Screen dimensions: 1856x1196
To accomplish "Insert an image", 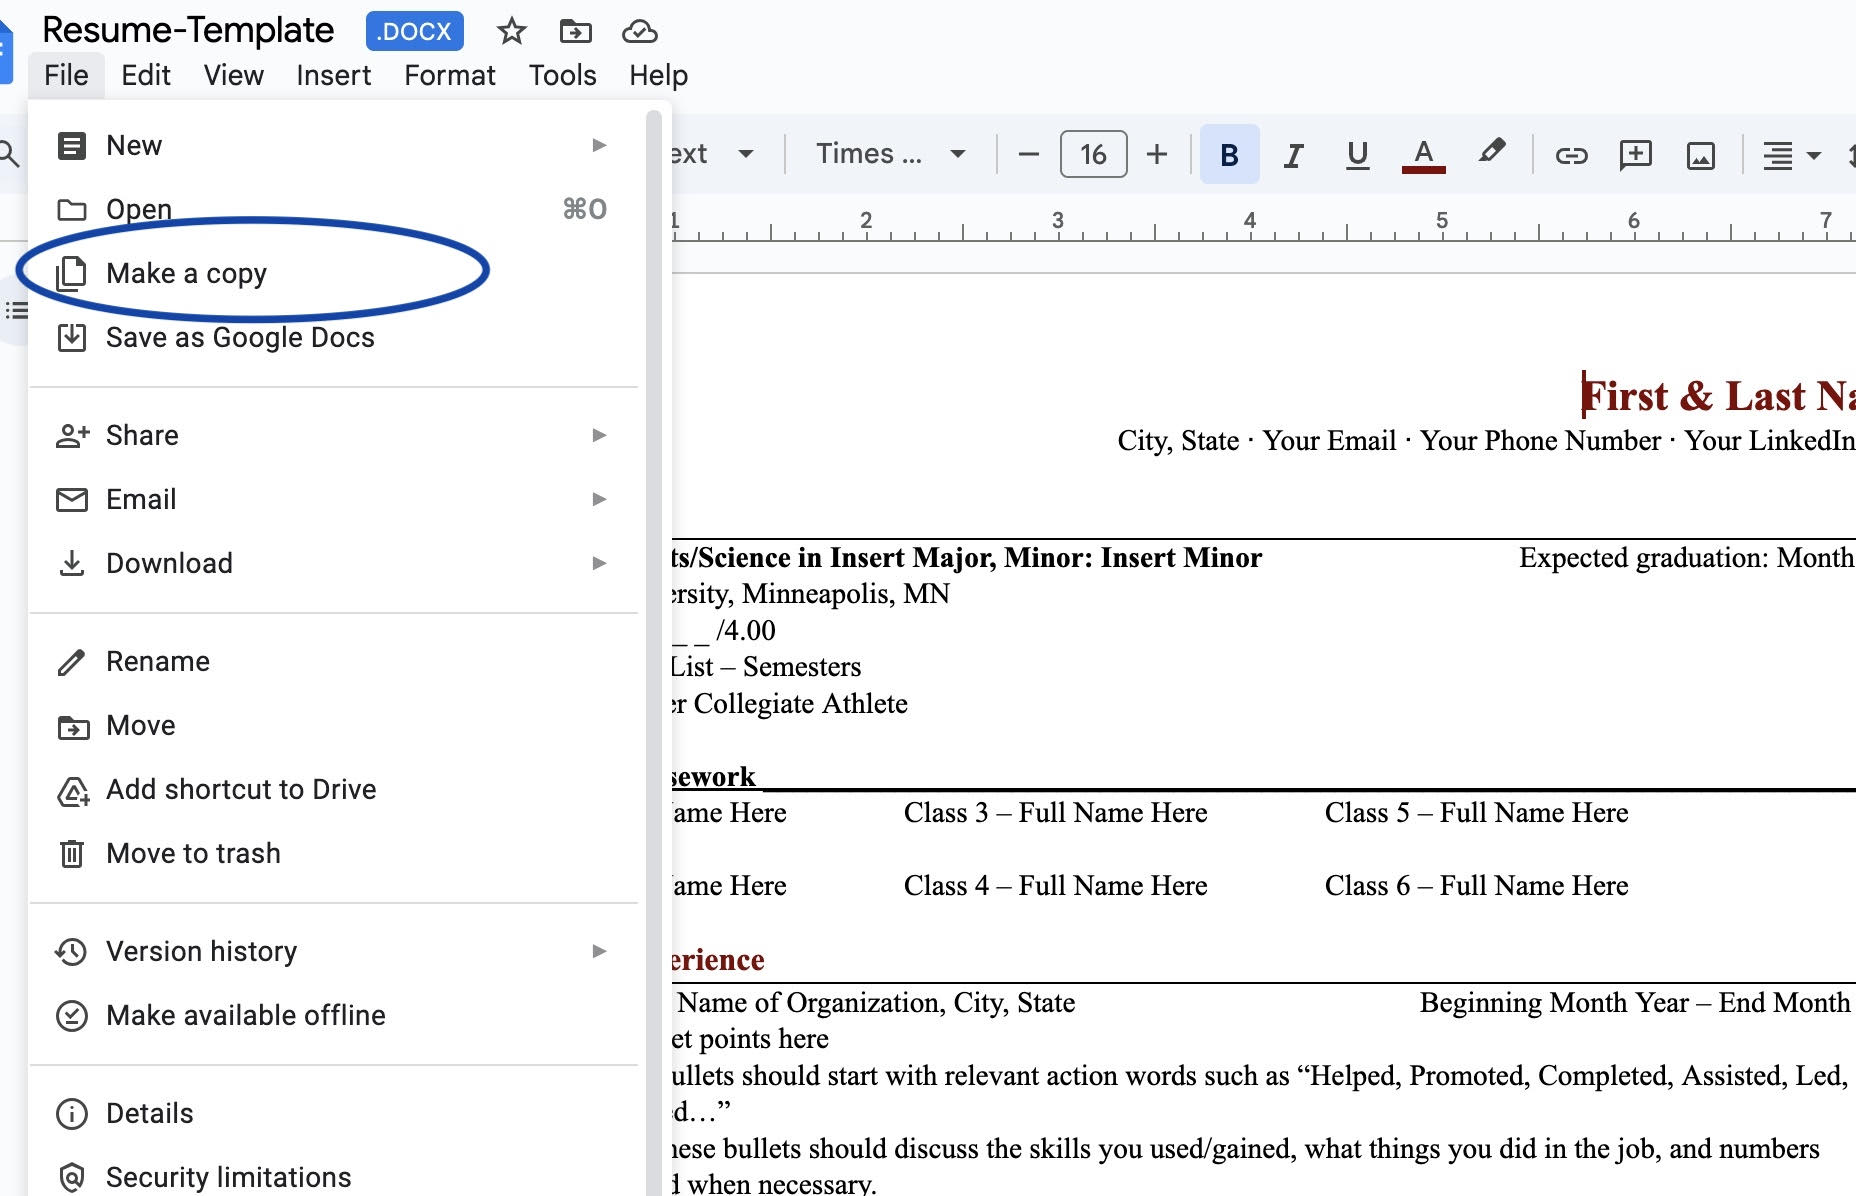I will click(x=1701, y=154).
